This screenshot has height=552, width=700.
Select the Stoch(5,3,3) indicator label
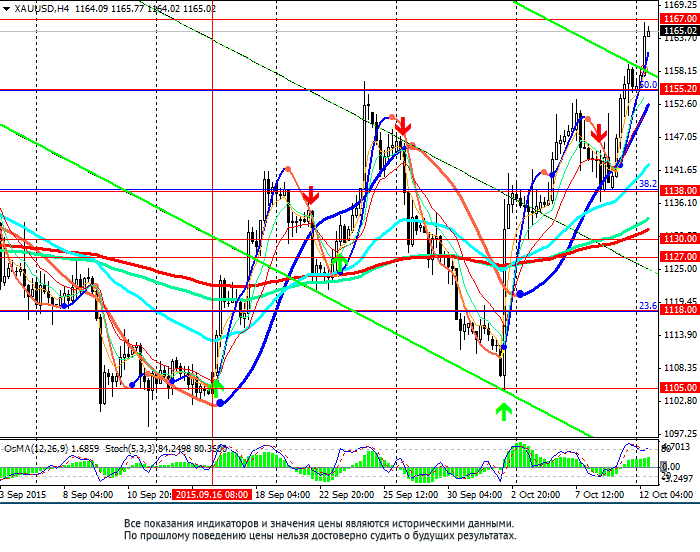129,448
